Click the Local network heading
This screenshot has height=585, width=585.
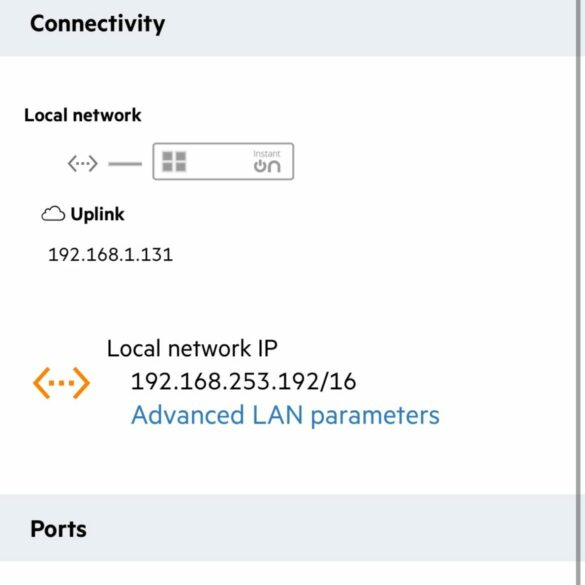(83, 115)
